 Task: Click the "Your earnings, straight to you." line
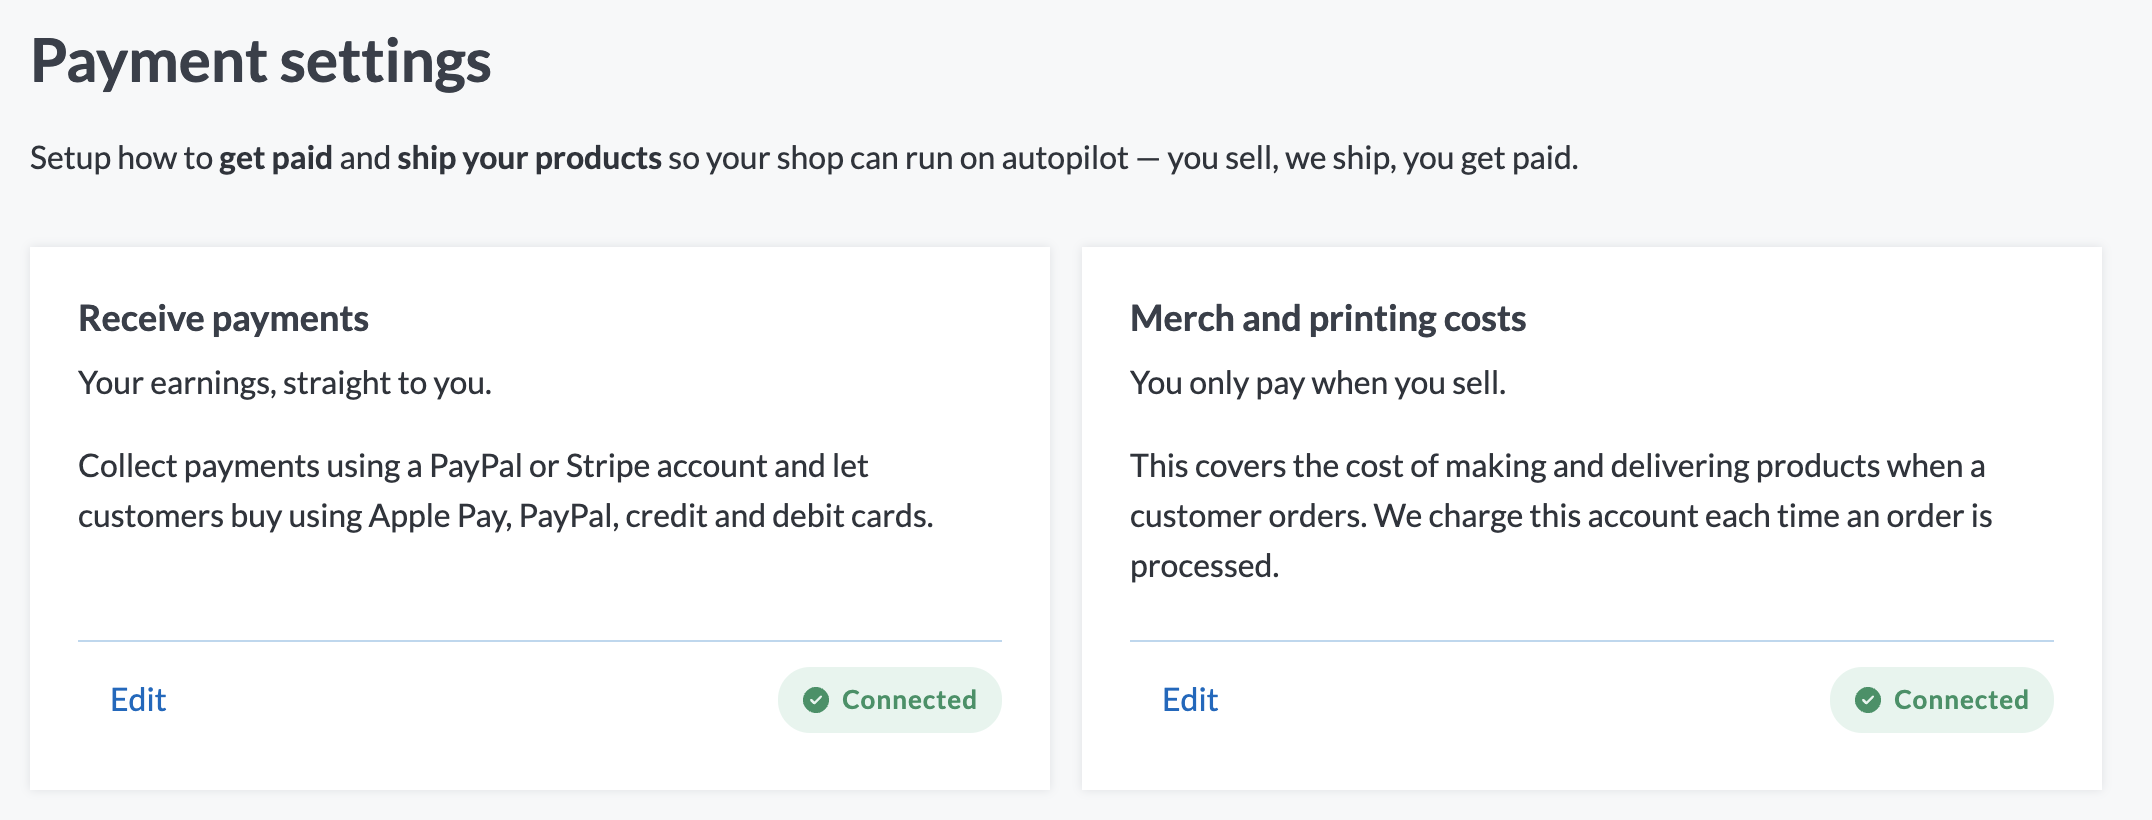pyautogui.click(x=285, y=383)
